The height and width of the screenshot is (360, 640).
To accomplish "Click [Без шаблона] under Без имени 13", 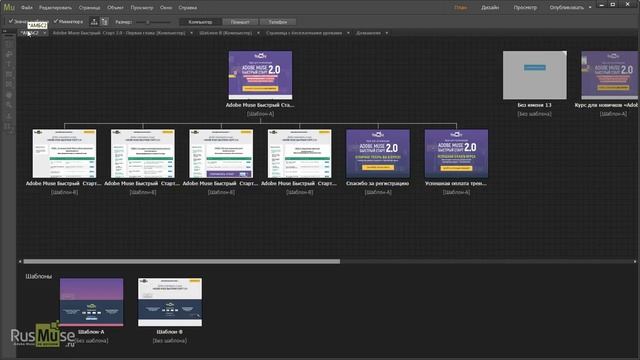I will 534,114.
